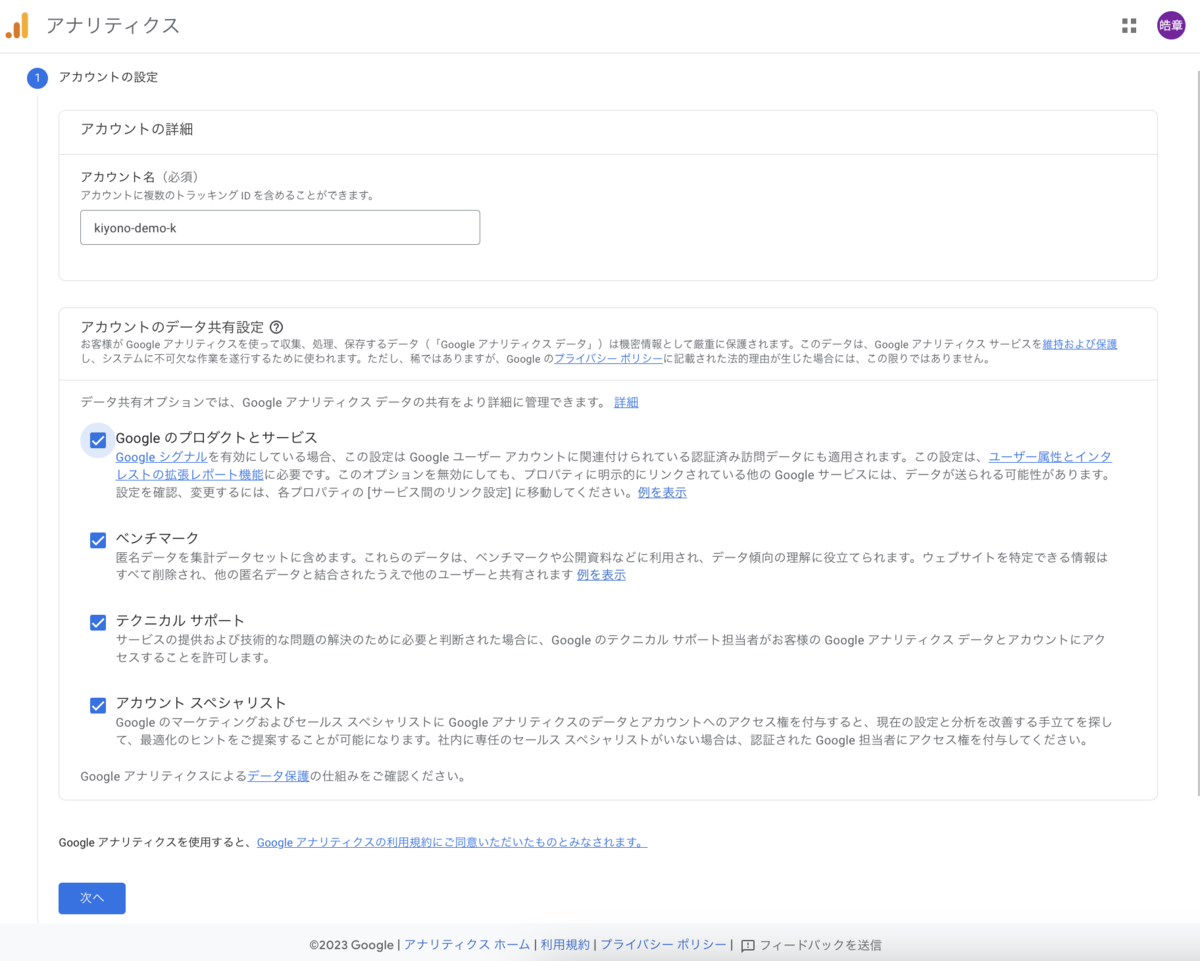
Task: Click 例を表示 under Google のプロダクトとサービス
Action: click(x=662, y=493)
